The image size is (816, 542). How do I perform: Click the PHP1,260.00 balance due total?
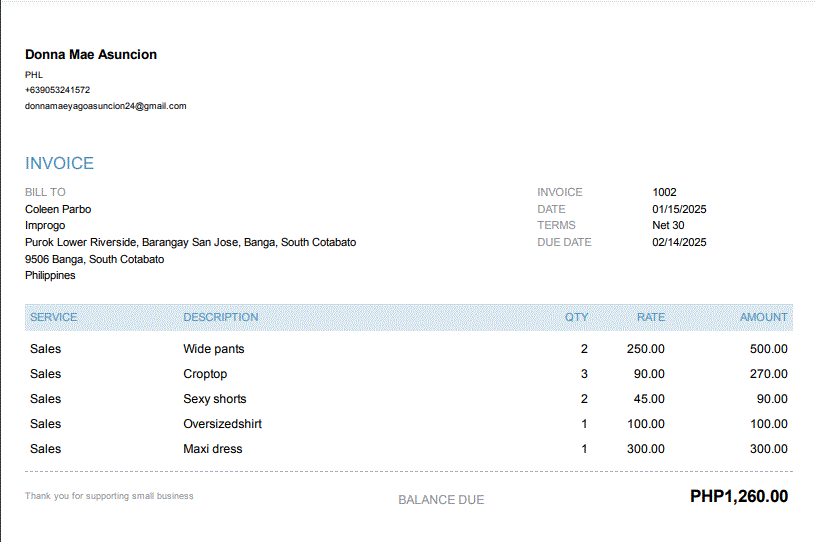739,496
